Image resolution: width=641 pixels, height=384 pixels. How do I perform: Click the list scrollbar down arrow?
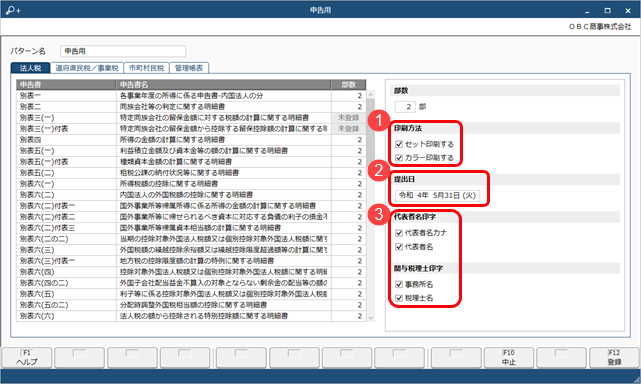coord(371,317)
